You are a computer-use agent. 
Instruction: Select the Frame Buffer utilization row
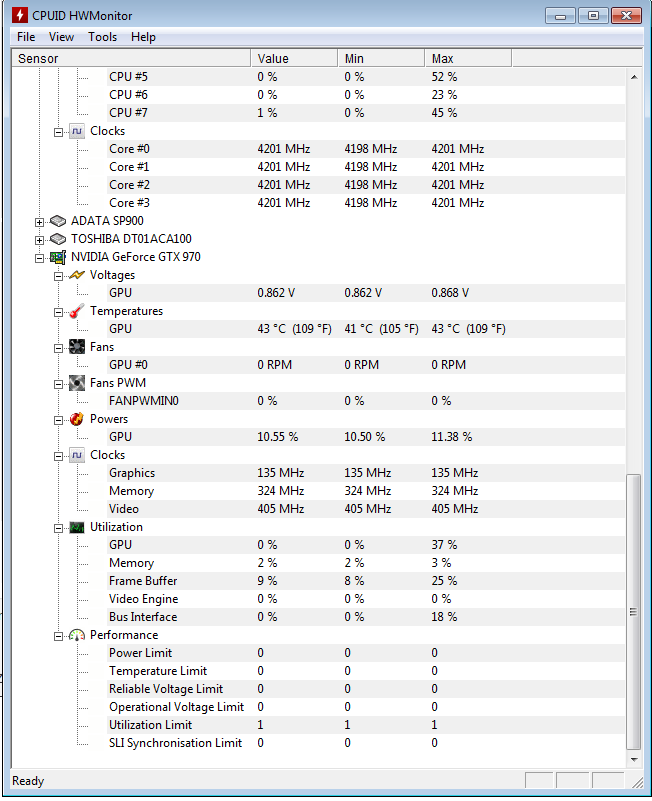click(x=318, y=581)
